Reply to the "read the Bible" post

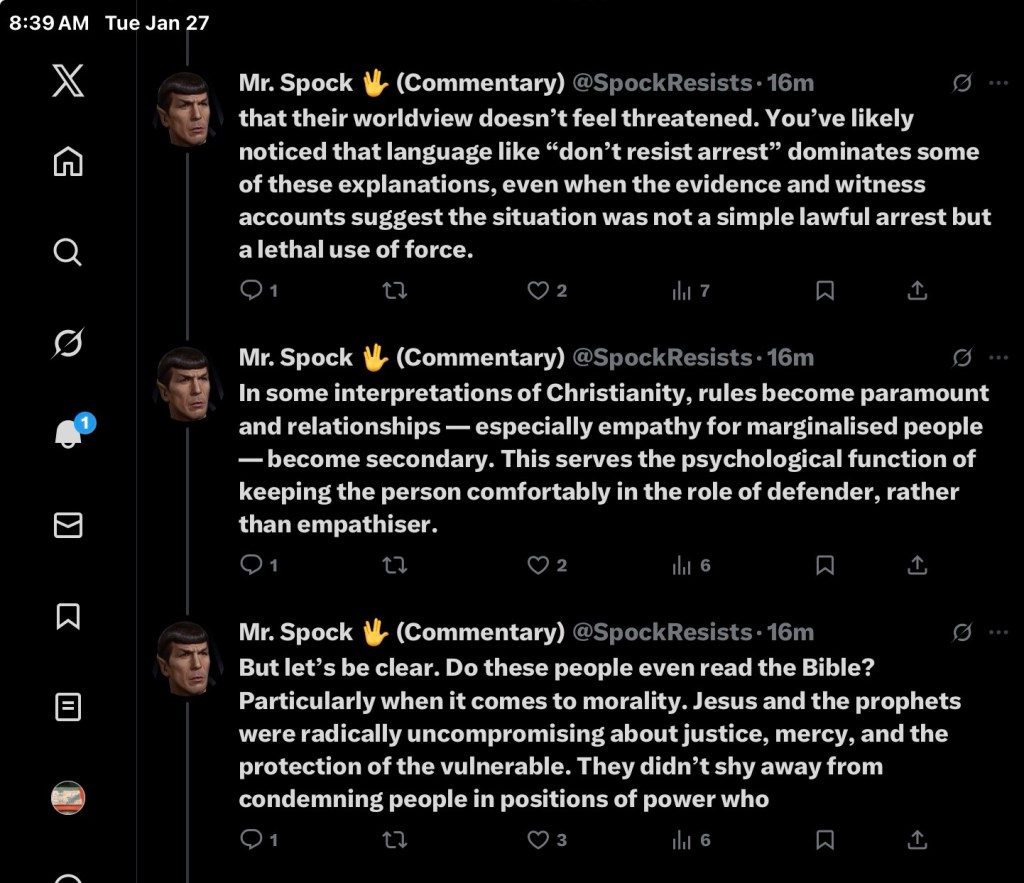point(251,840)
